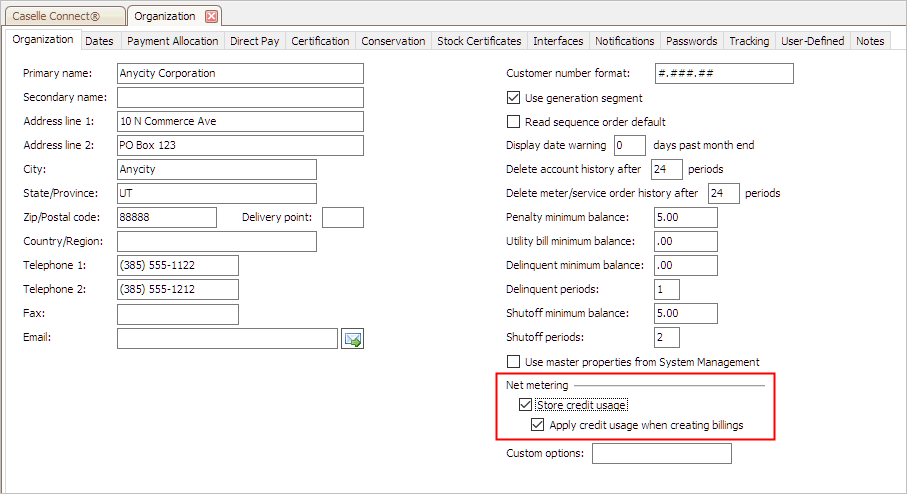The width and height of the screenshot is (907, 494).
Task: Enable Use master properties from System Management
Action: [514, 362]
